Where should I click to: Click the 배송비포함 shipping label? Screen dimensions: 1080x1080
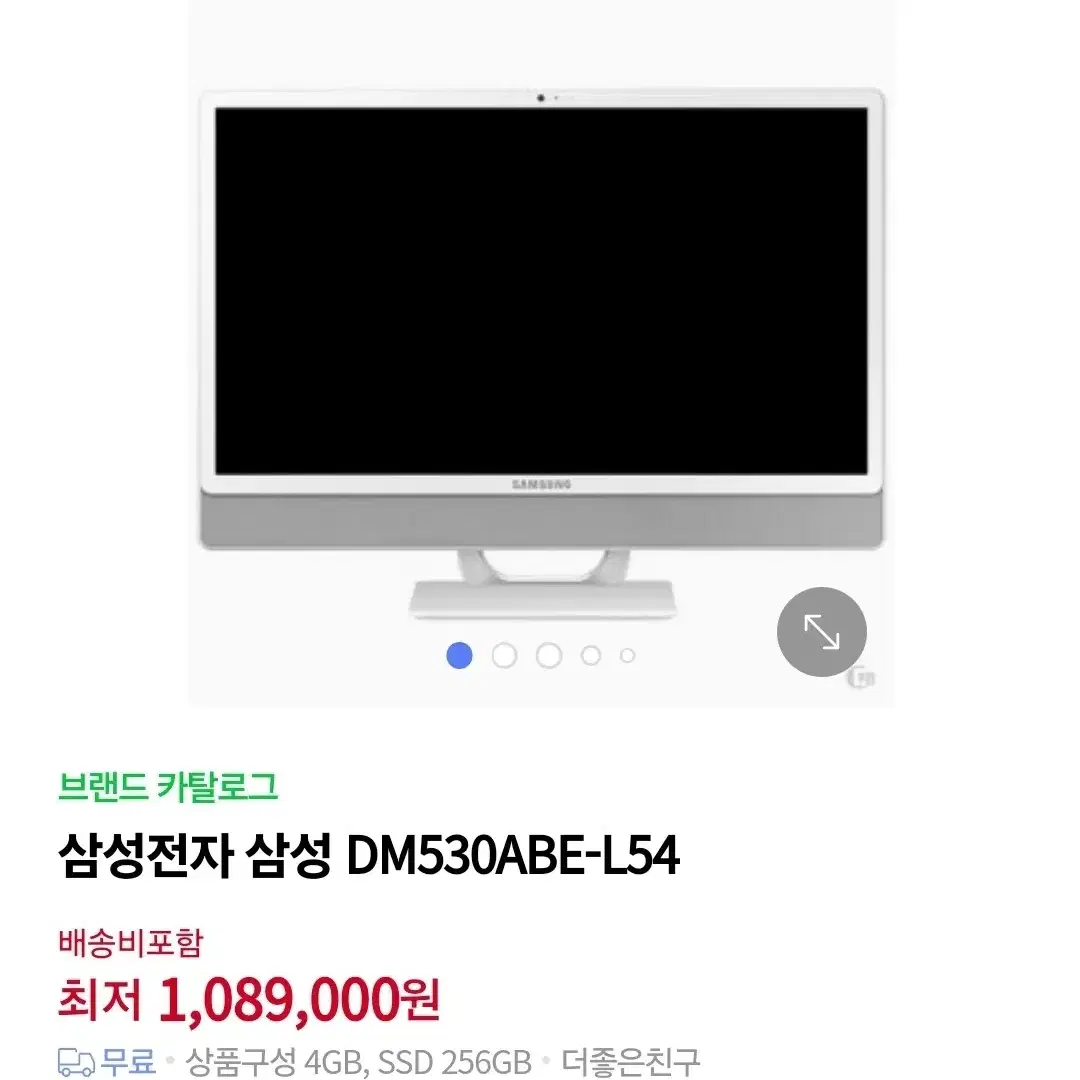[130, 942]
